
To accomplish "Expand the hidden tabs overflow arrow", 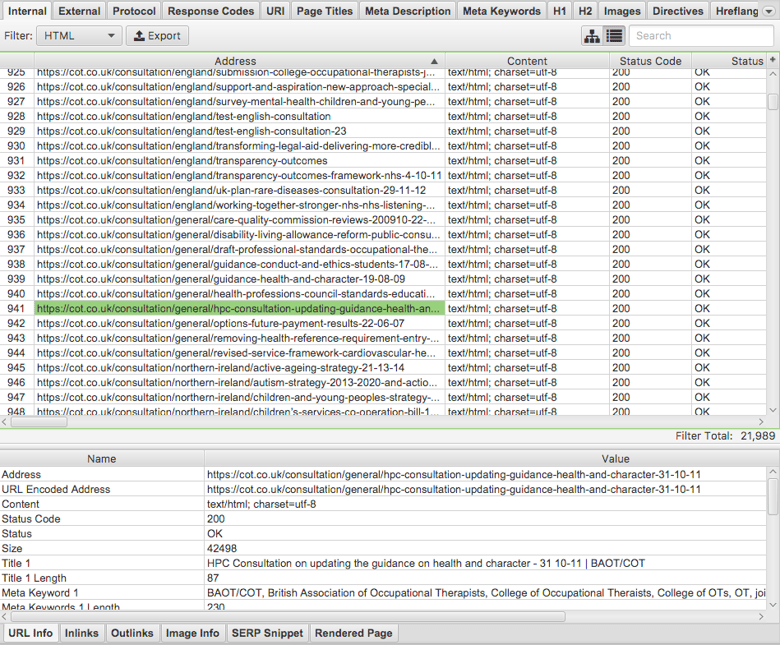I will [769, 11].
